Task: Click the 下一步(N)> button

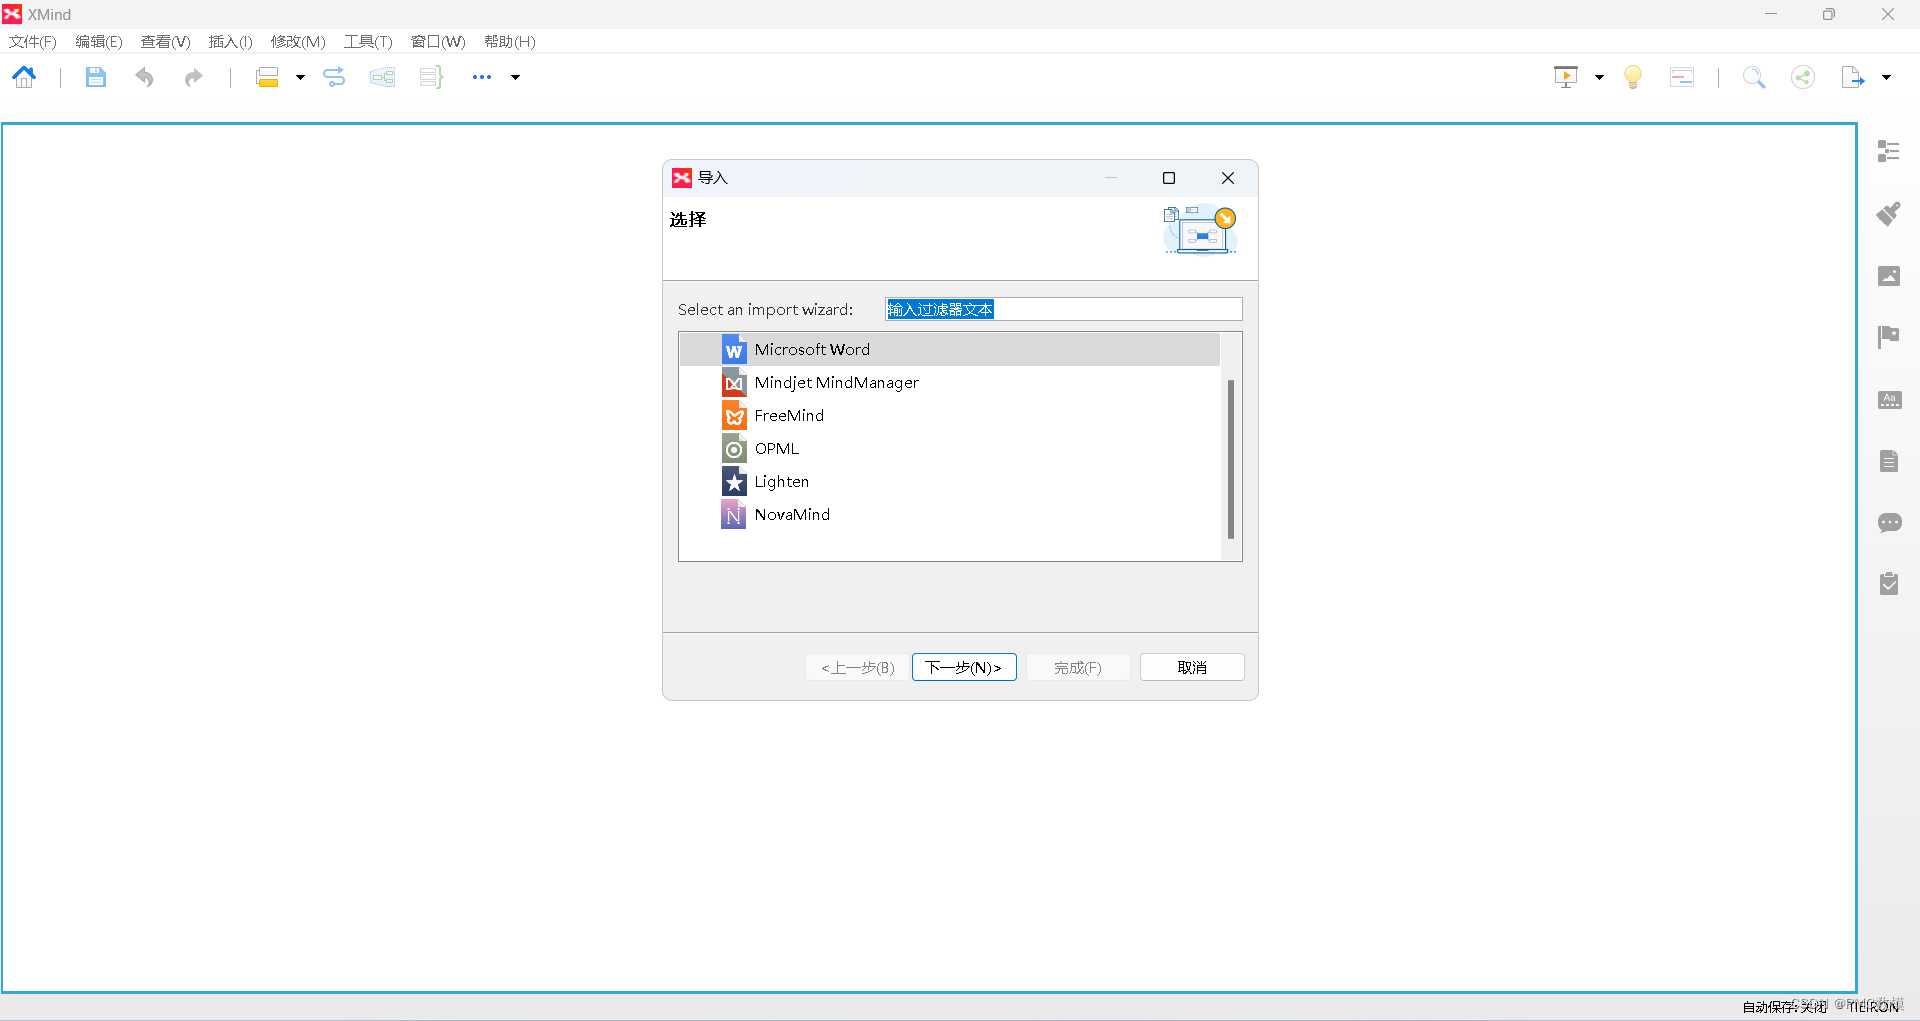Action: 964,667
